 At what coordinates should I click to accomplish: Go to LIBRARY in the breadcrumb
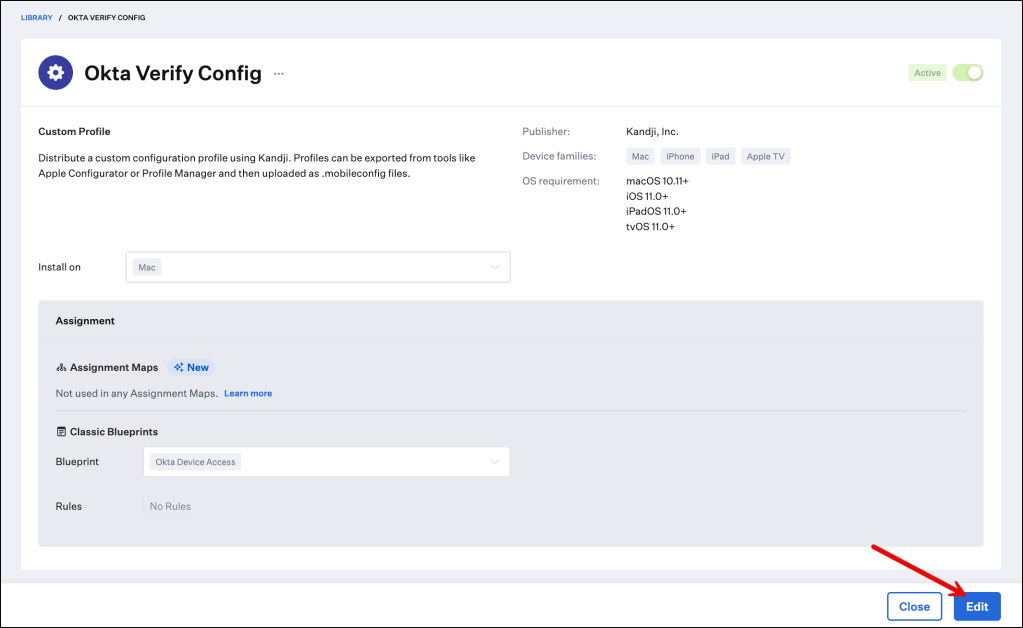click(36, 18)
